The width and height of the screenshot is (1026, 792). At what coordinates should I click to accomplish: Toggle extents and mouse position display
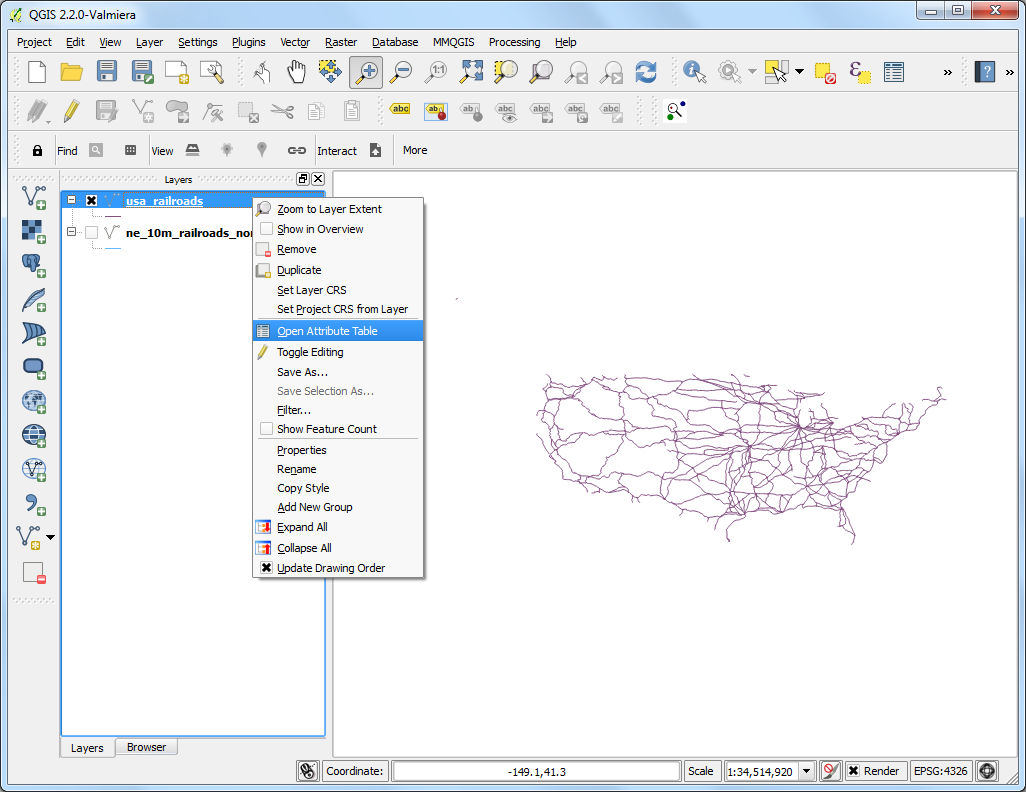pyautogui.click(x=307, y=771)
